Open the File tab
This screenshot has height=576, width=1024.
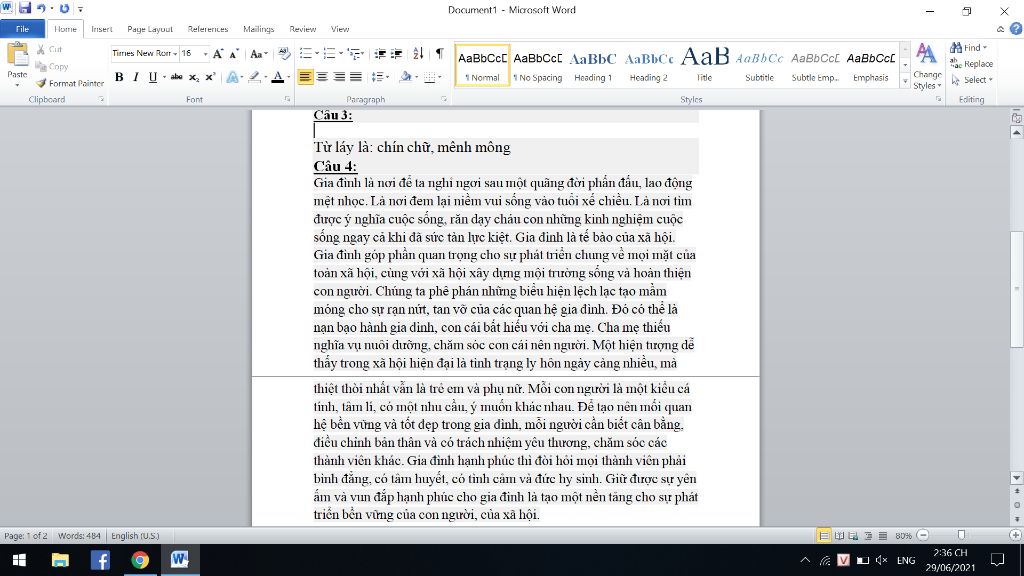22,29
